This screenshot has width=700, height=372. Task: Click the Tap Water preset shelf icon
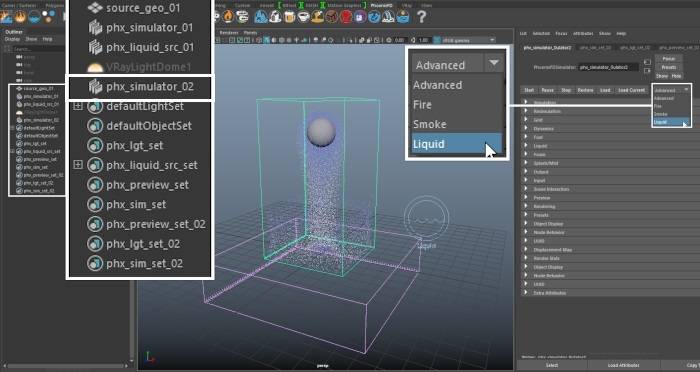click(x=261, y=17)
